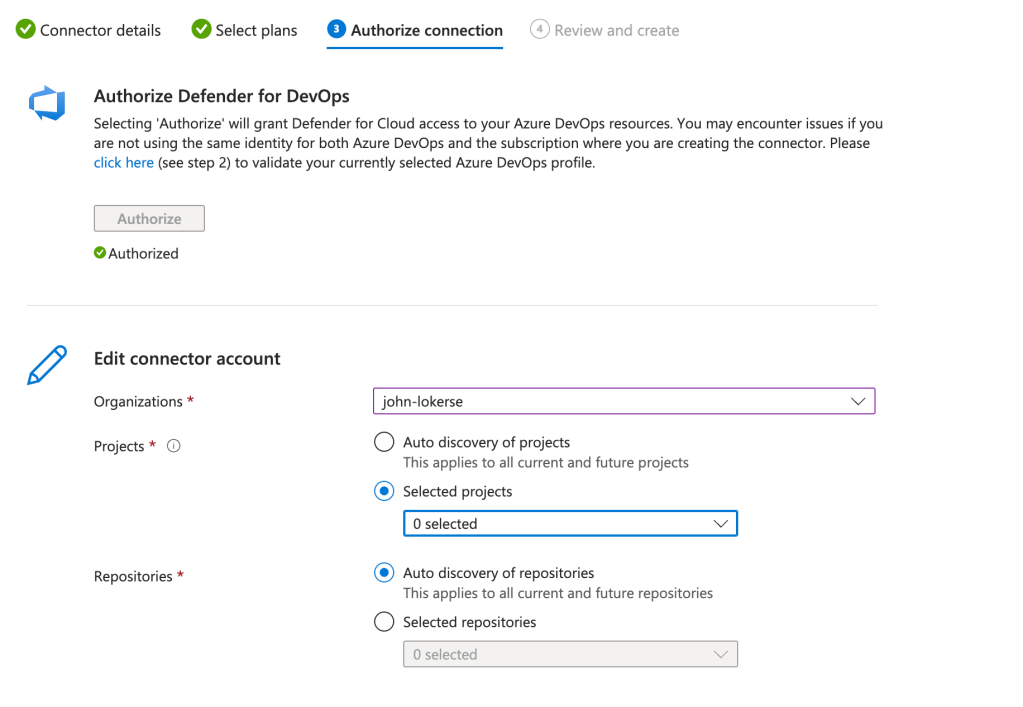Enable Auto discovery of repositories option
The width and height of the screenshot is (1023, 707).
coord(384,573)
